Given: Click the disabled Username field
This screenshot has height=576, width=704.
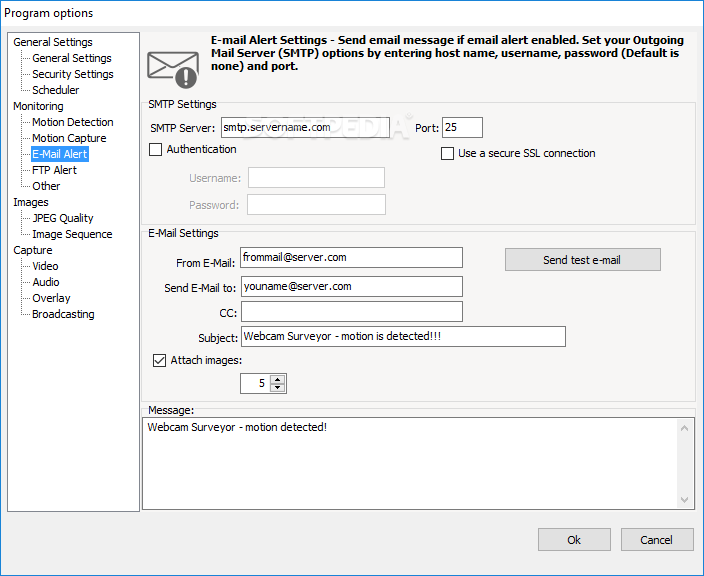Looking at the screenshot, I should pyautogui.click(x=317, y=178).
